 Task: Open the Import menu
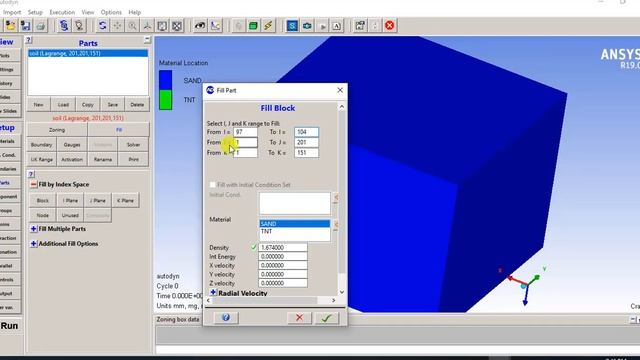tap(12, 12)
